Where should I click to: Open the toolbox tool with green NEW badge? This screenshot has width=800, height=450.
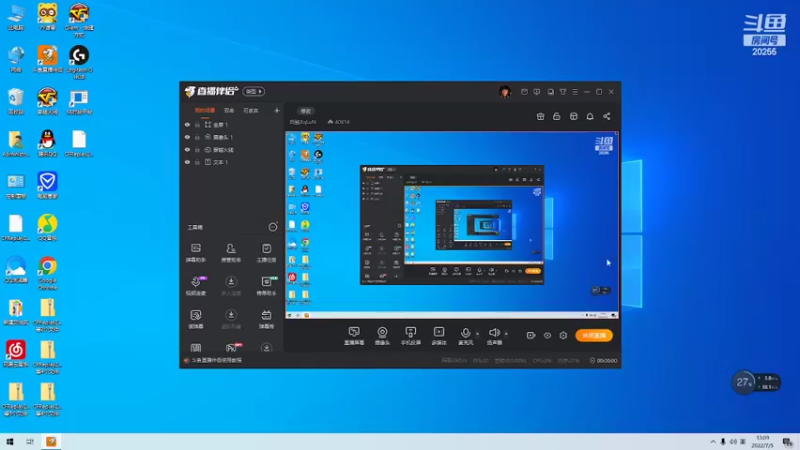pos(266,286)
